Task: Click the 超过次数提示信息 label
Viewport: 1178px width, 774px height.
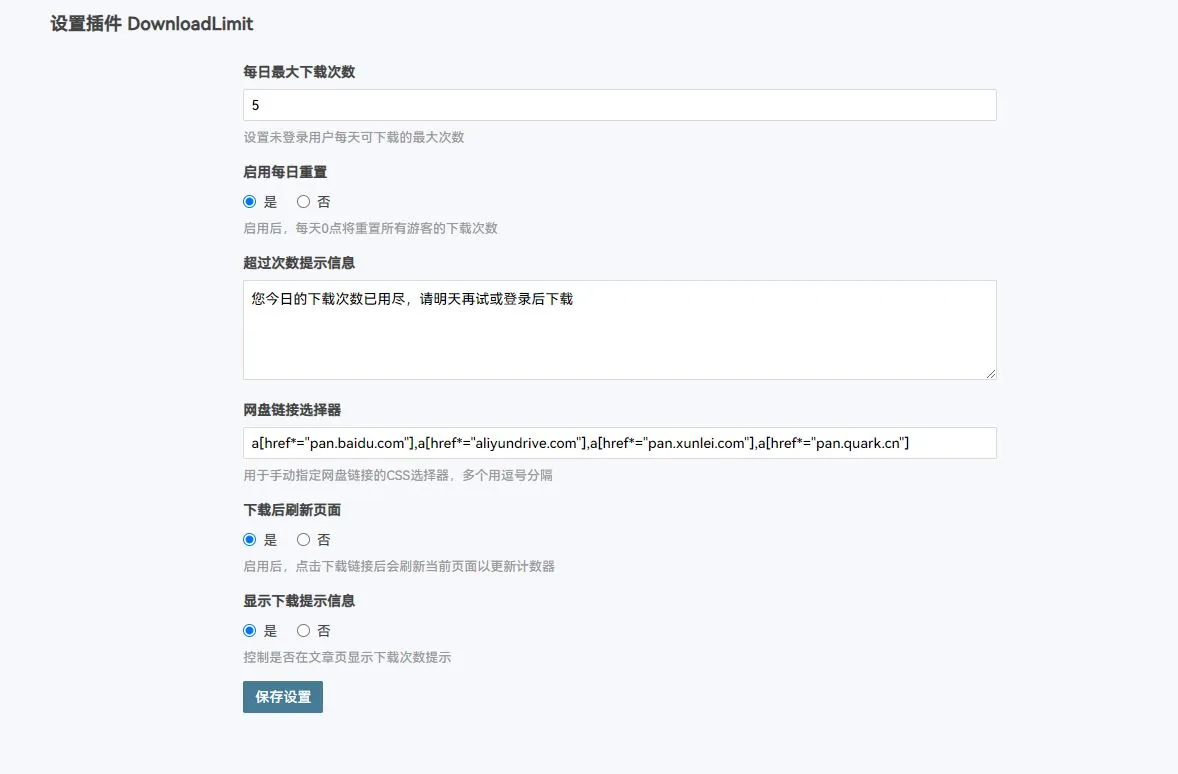Action: click(299, 263)
